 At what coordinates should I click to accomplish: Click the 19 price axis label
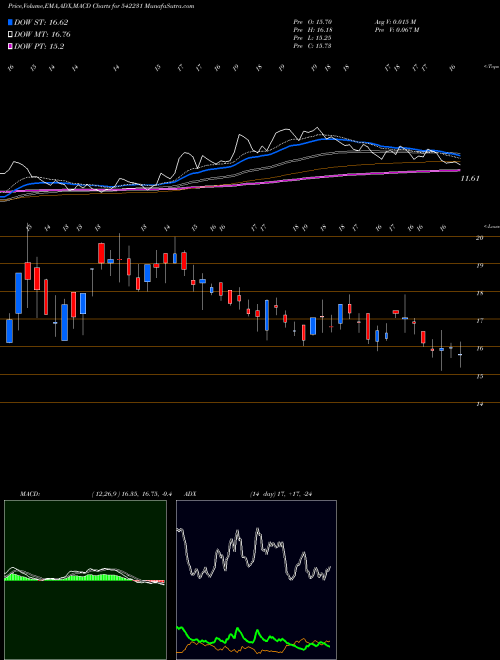(479, 266)
